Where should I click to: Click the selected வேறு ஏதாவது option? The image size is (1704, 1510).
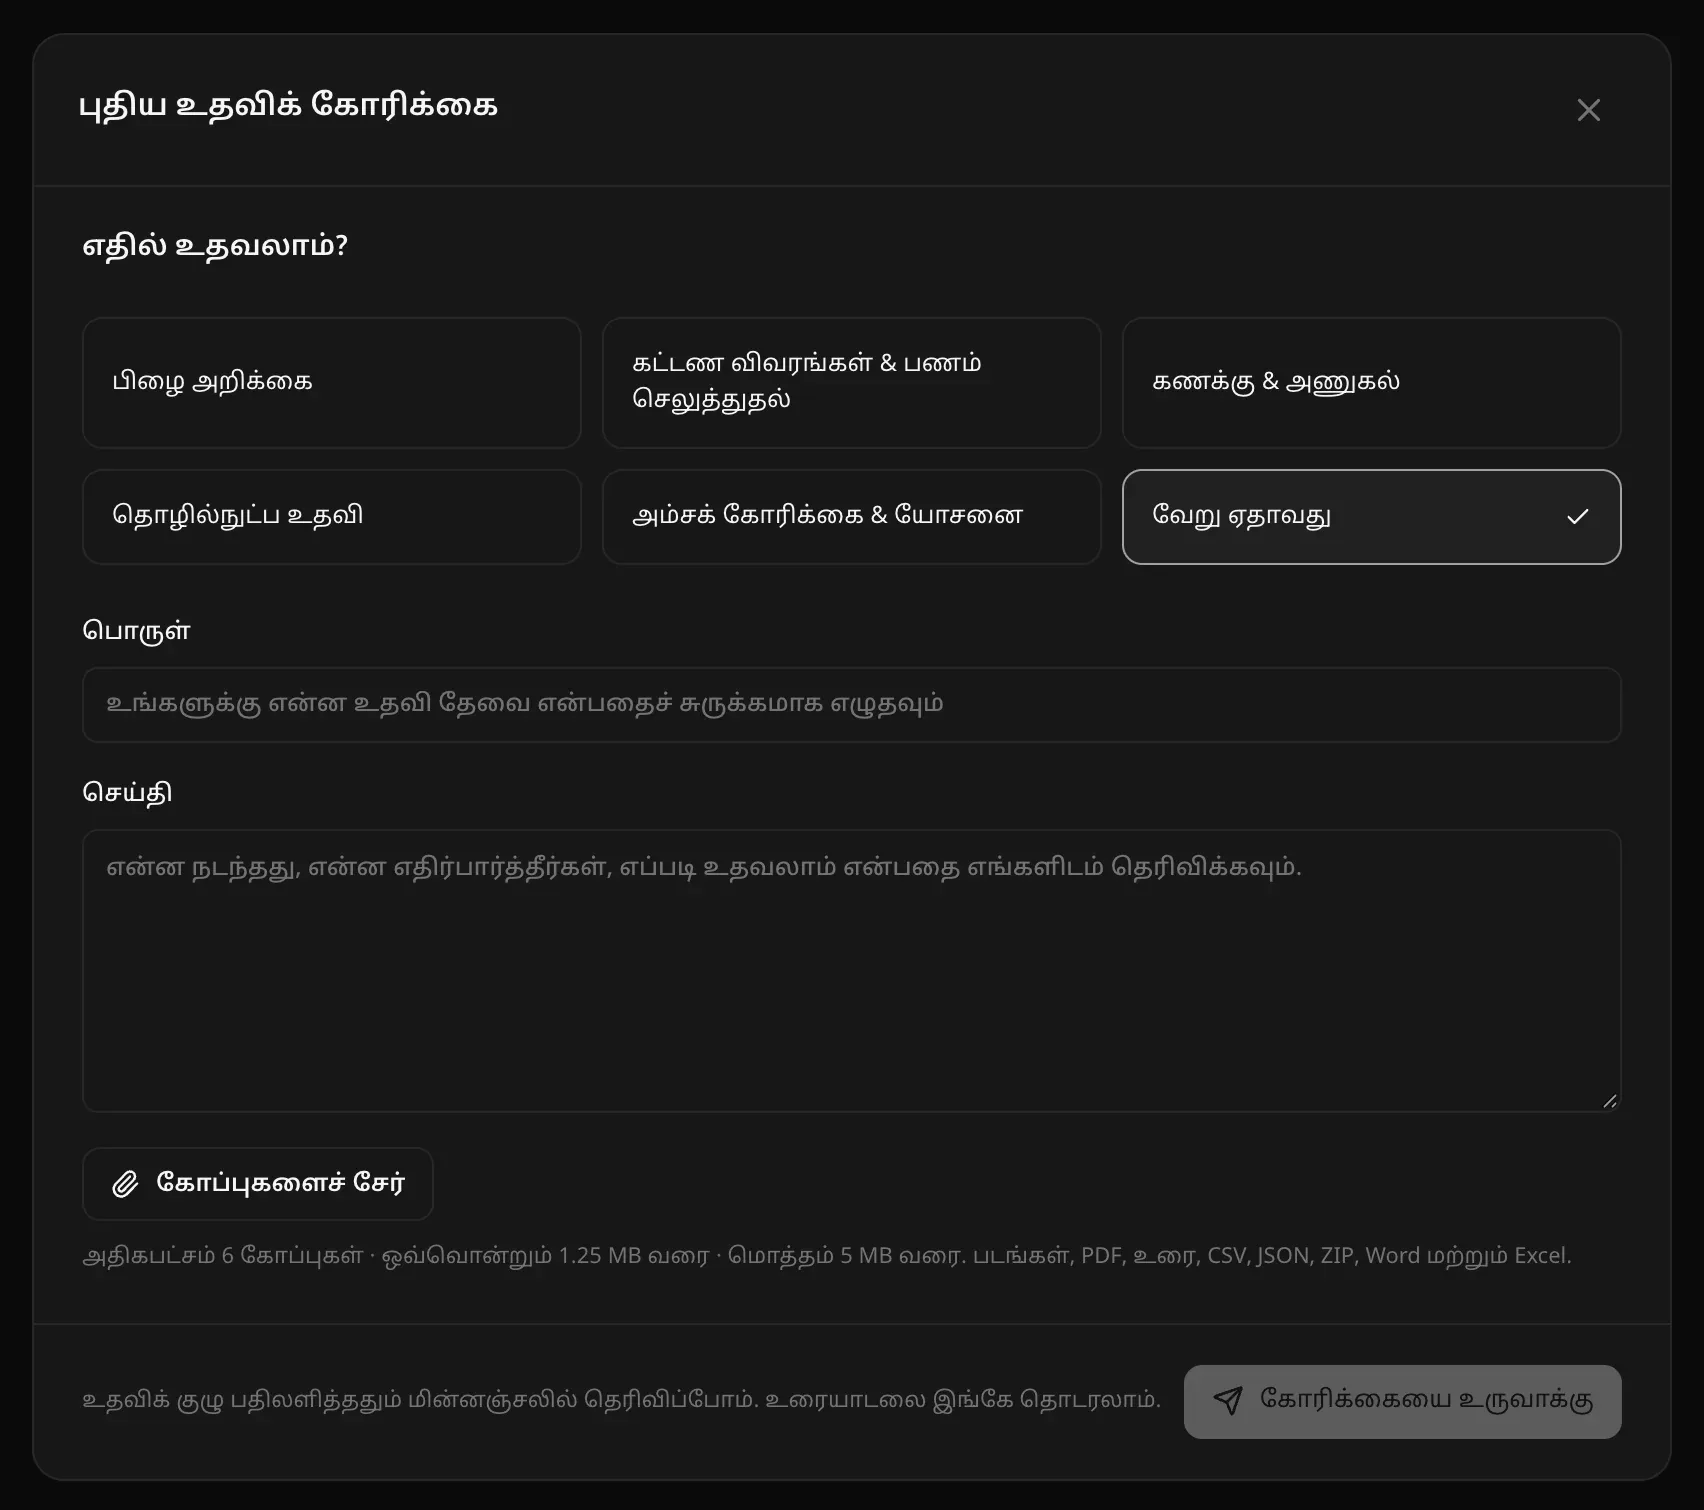pyautogui.click(x=1372, y=517)
